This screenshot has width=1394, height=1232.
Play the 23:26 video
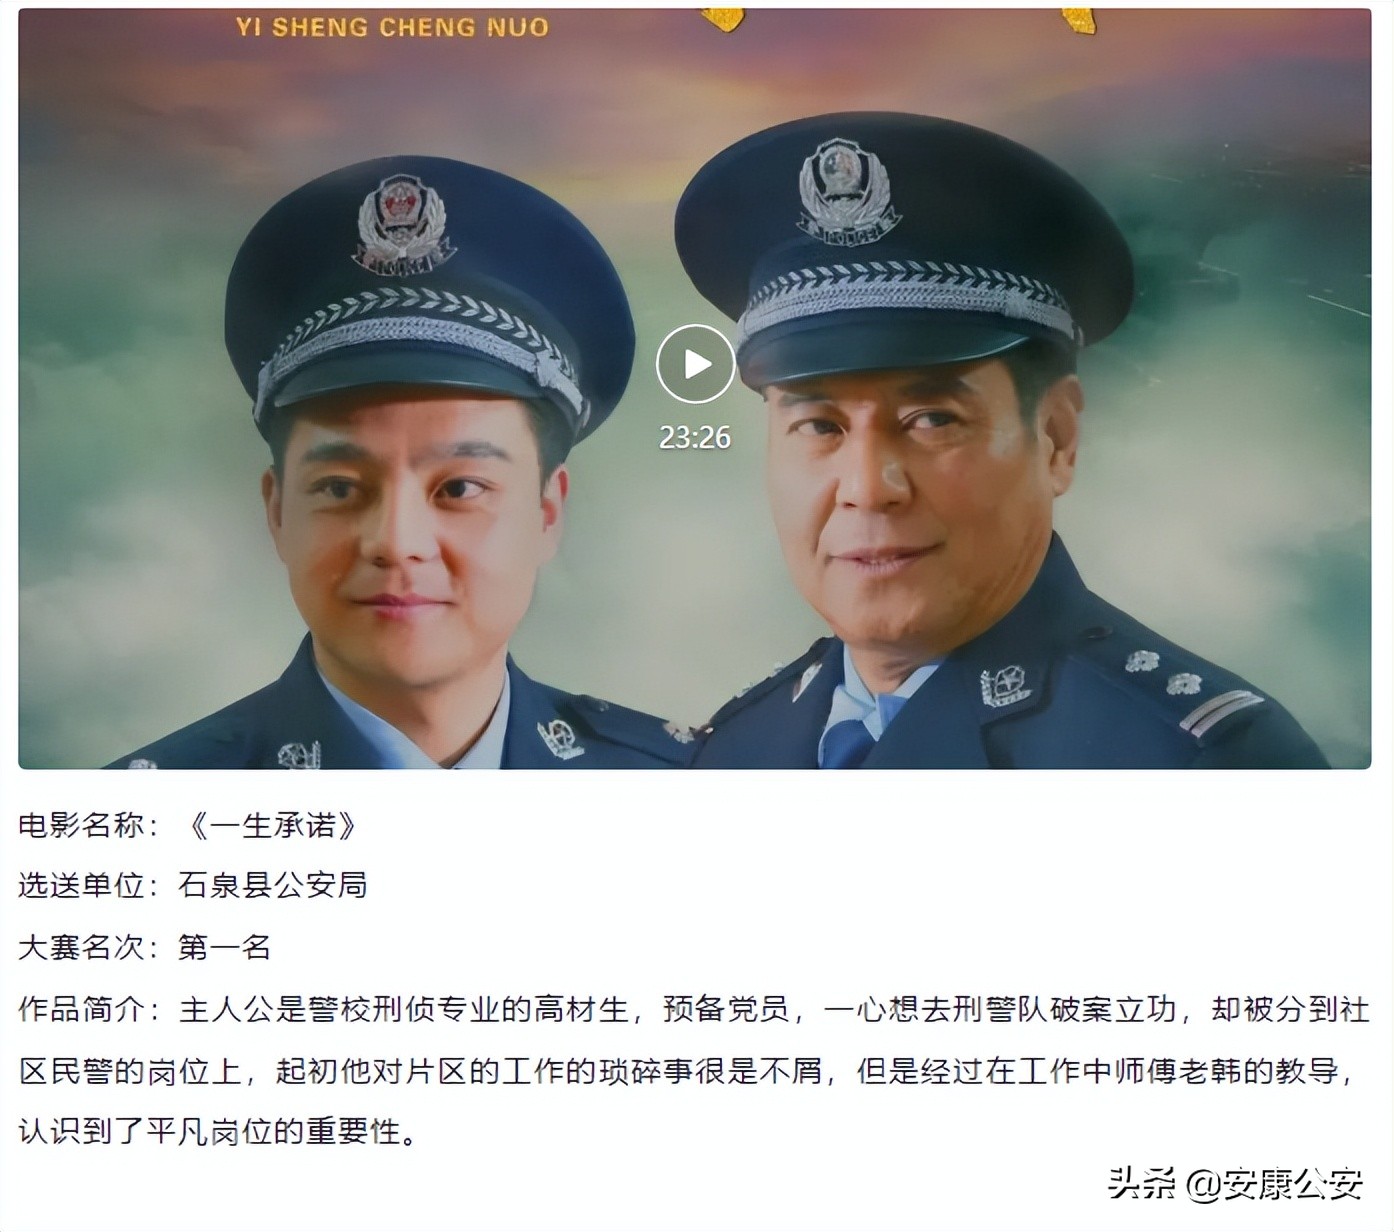[696, 364]
